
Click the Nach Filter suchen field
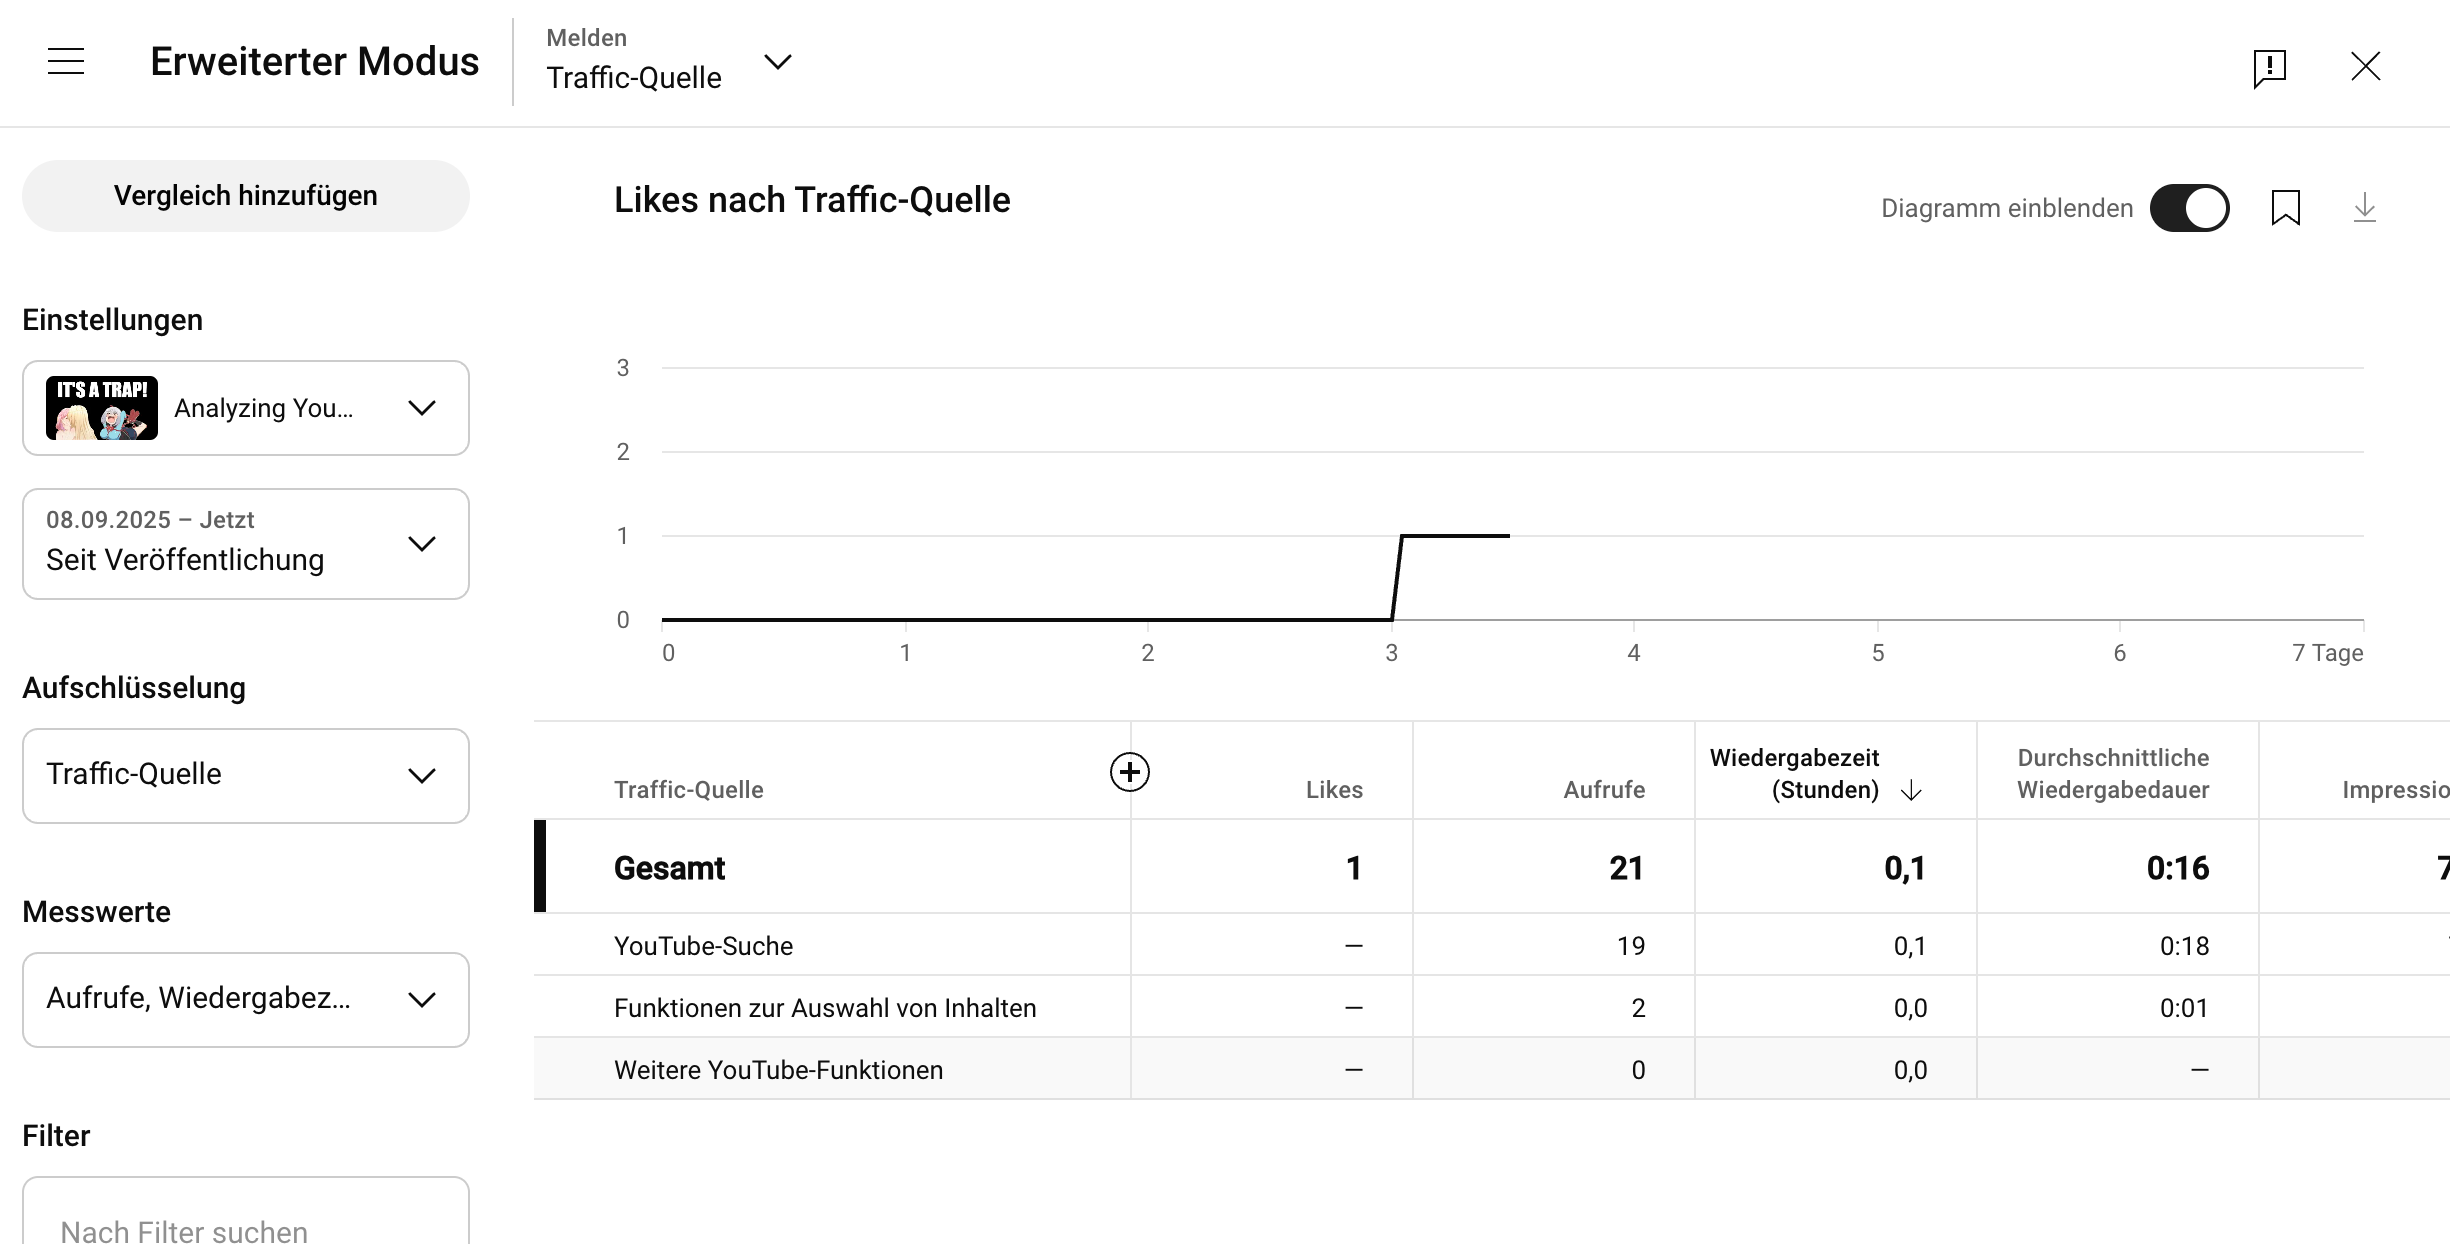pos(246,1230)
